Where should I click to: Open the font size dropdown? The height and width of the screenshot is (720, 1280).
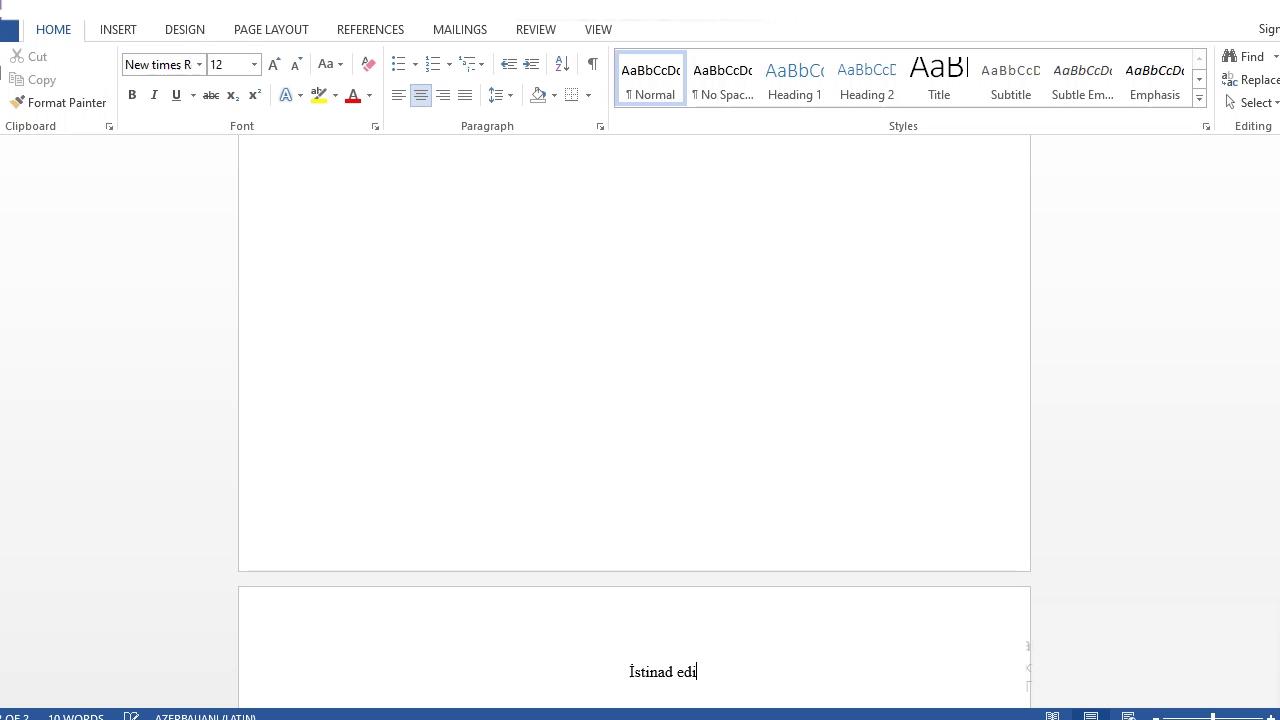[x=254, y=65]
